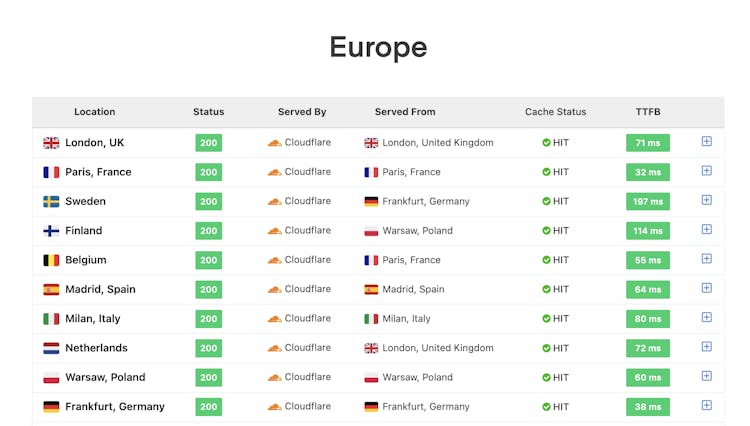Click the Sweden flag icon
750x426 pixels.
51,201
